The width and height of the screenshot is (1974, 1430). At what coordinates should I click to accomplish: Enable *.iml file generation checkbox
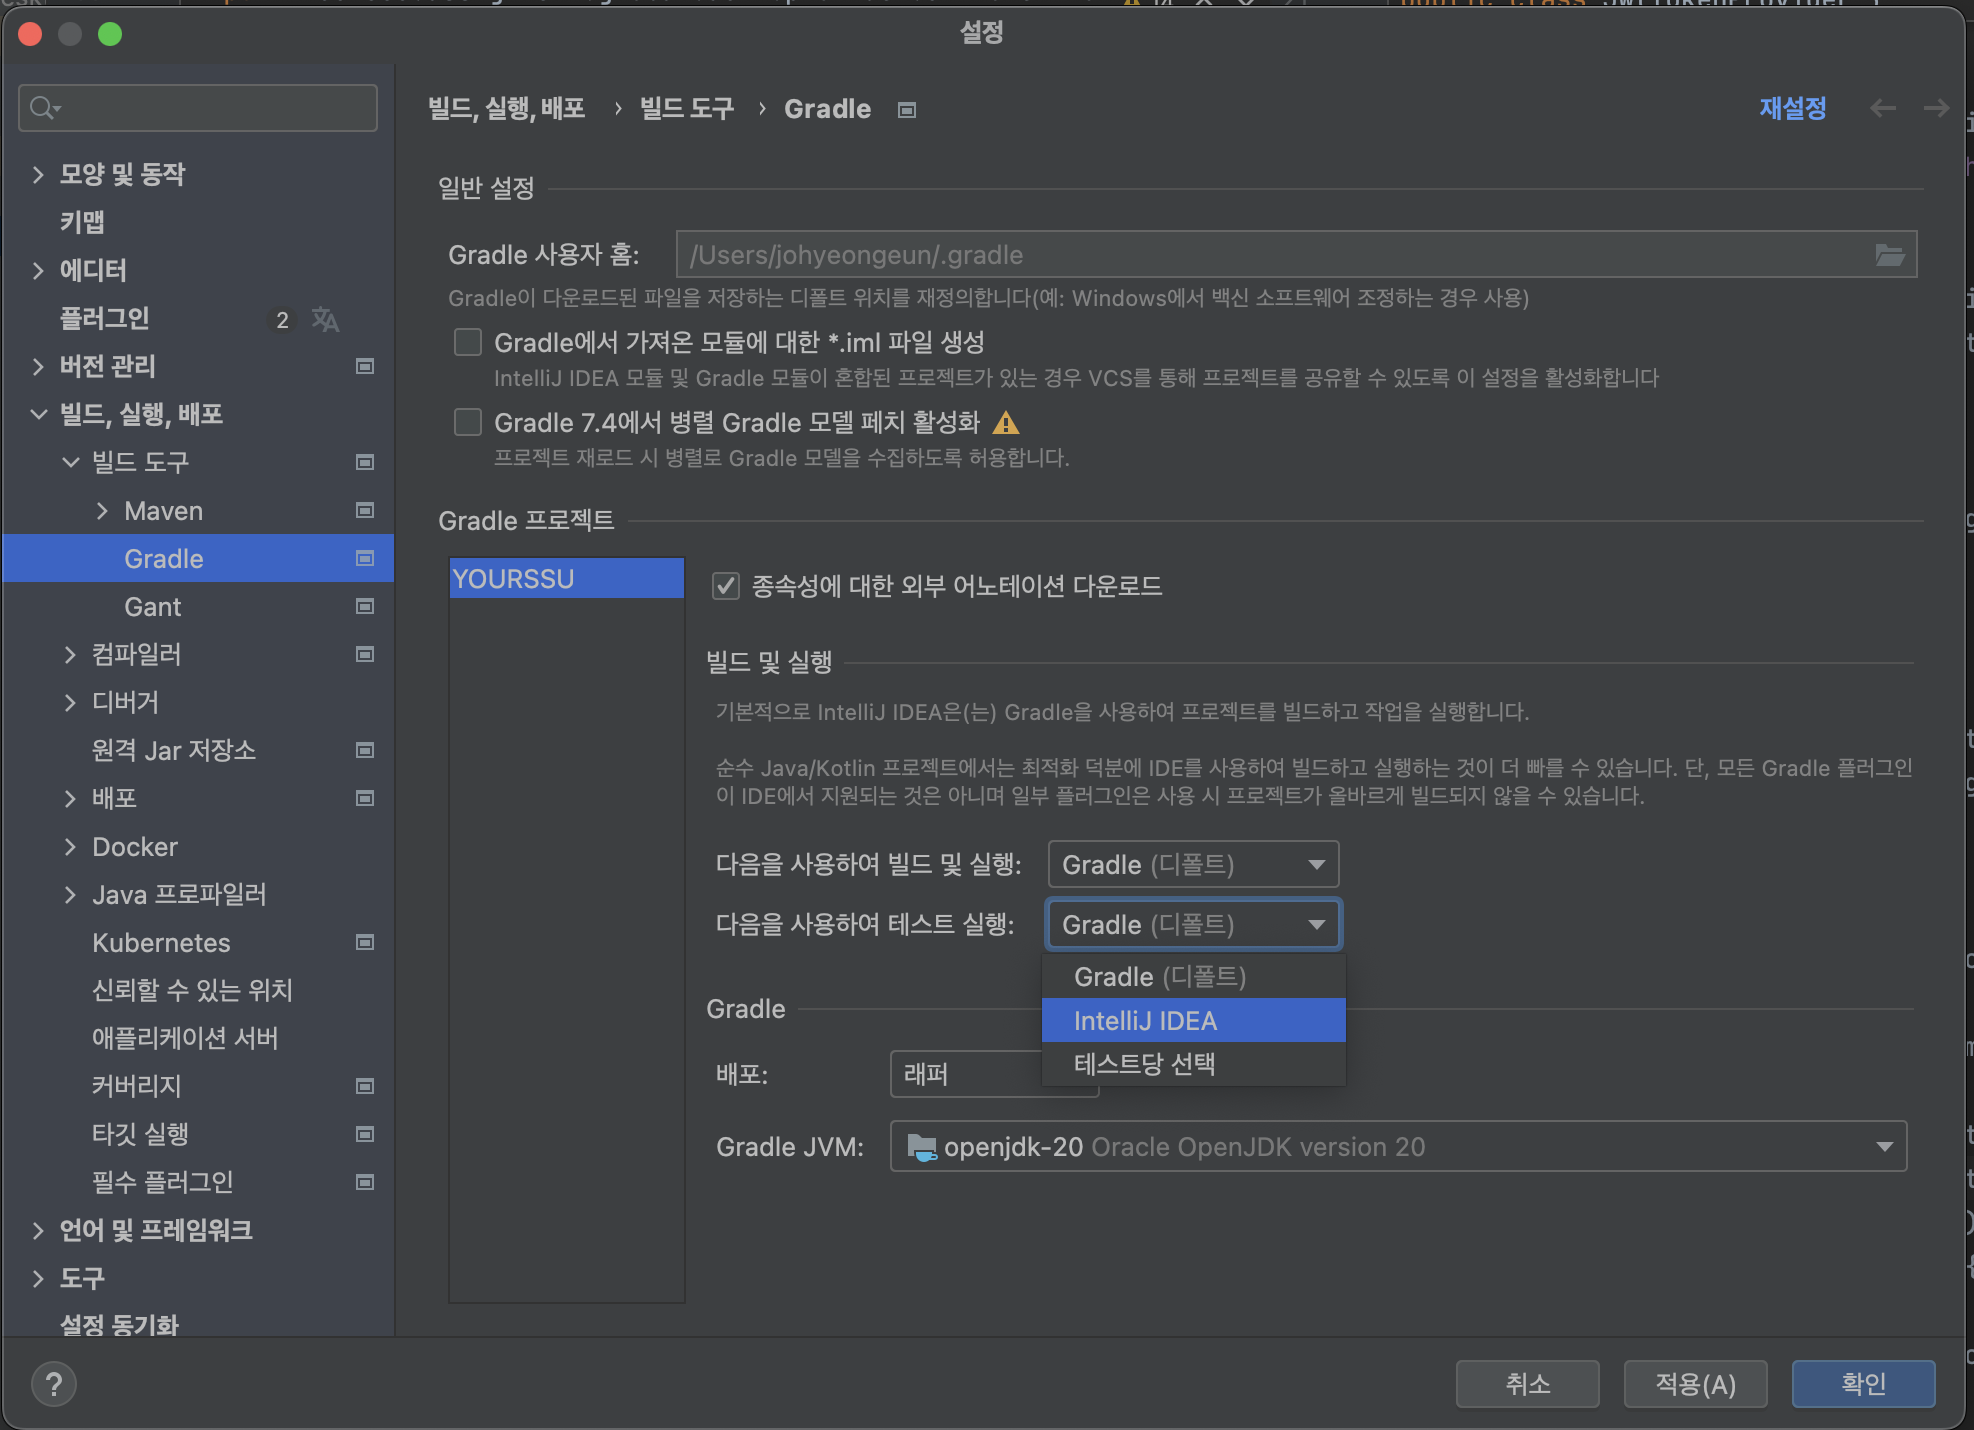[x=468, y=343]
